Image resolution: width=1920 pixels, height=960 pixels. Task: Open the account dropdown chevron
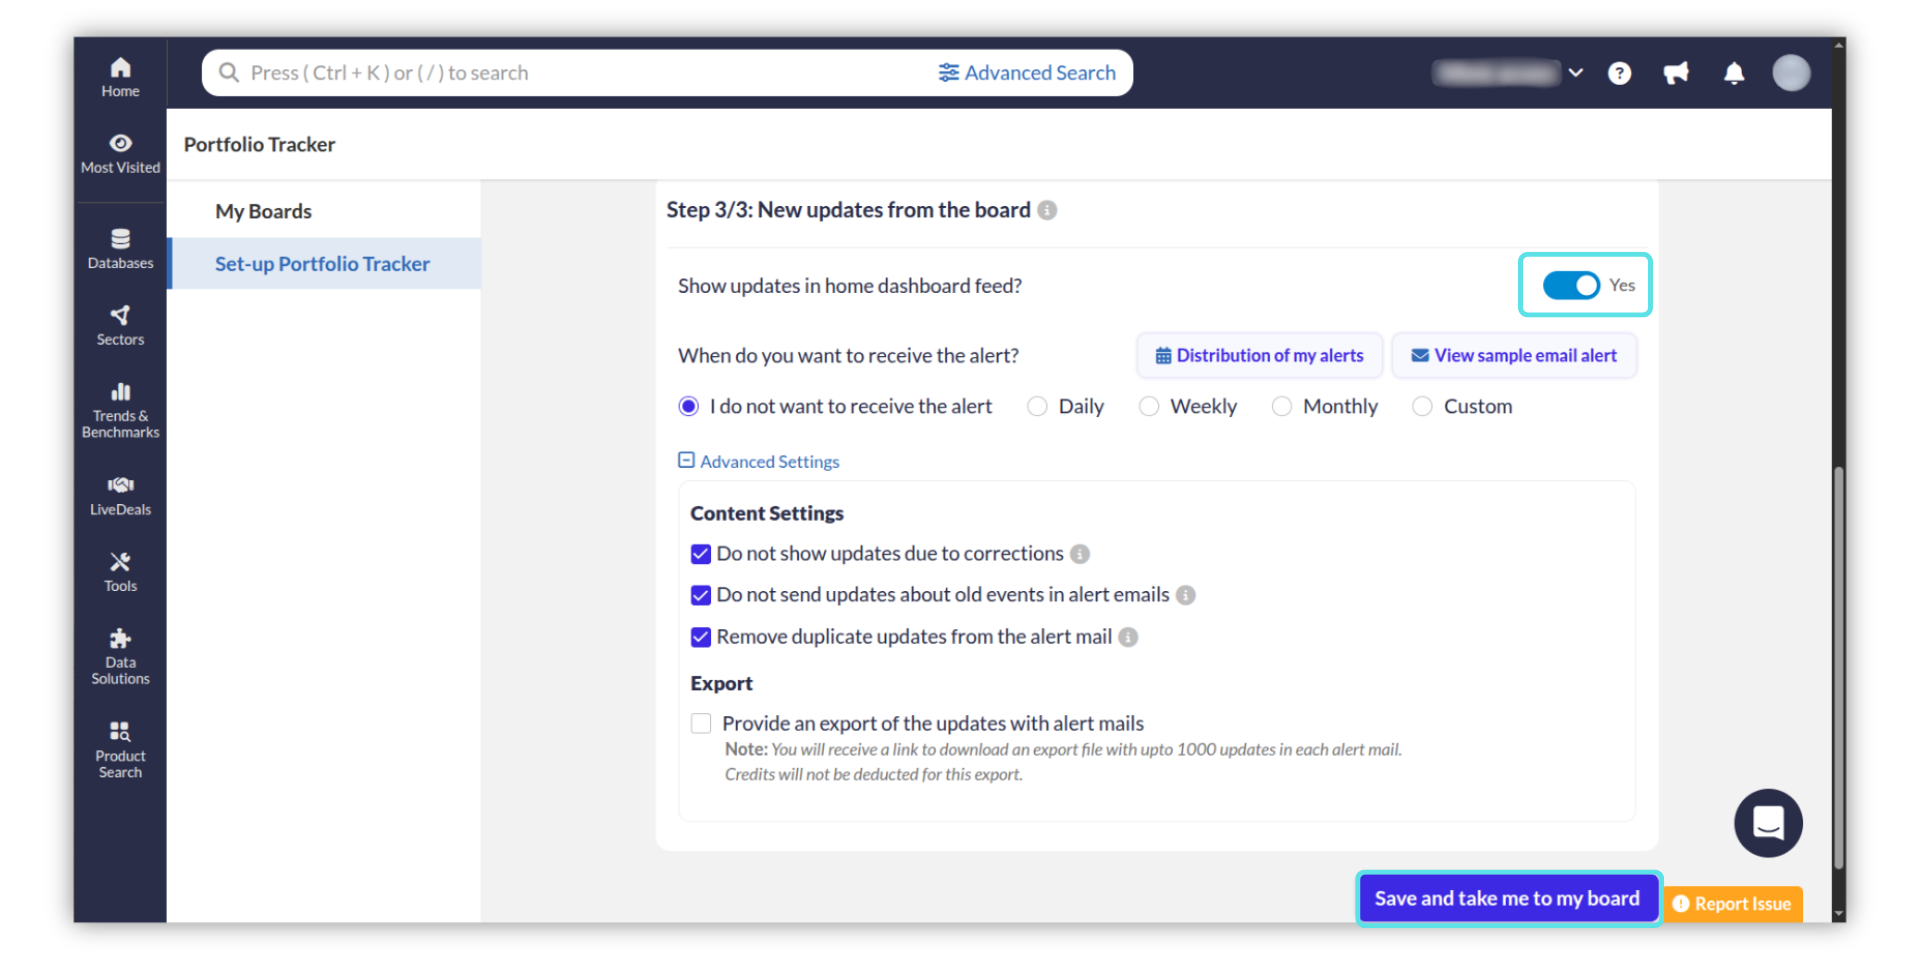pos(1576,73)
